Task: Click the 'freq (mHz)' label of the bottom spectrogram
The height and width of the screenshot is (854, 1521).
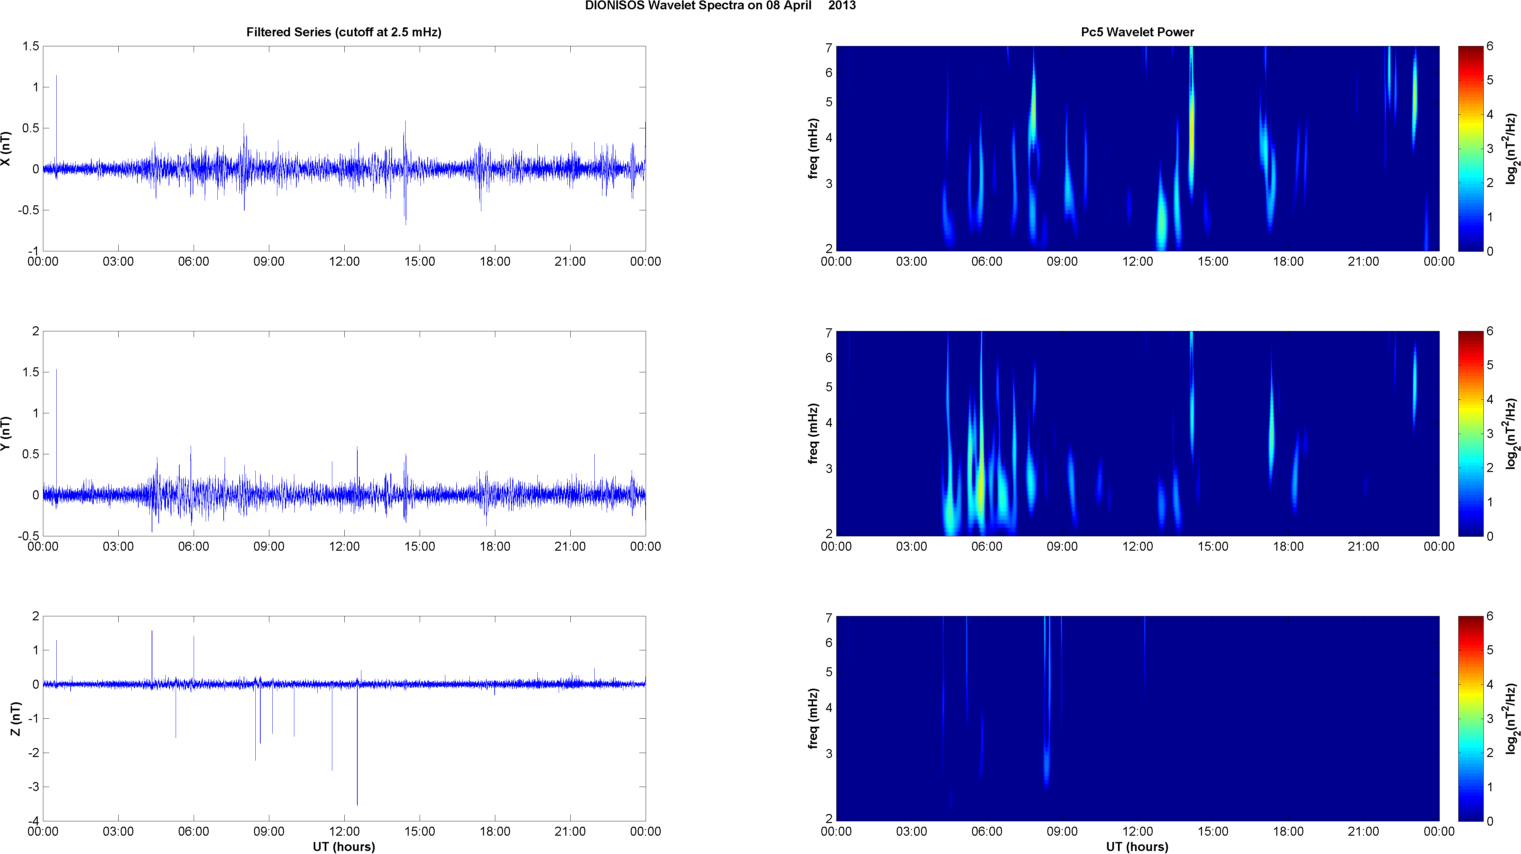Action: coord(813,719)
